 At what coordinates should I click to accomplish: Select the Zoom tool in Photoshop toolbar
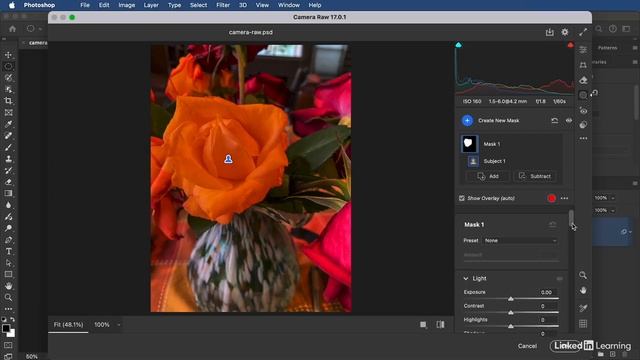(8, 298)
